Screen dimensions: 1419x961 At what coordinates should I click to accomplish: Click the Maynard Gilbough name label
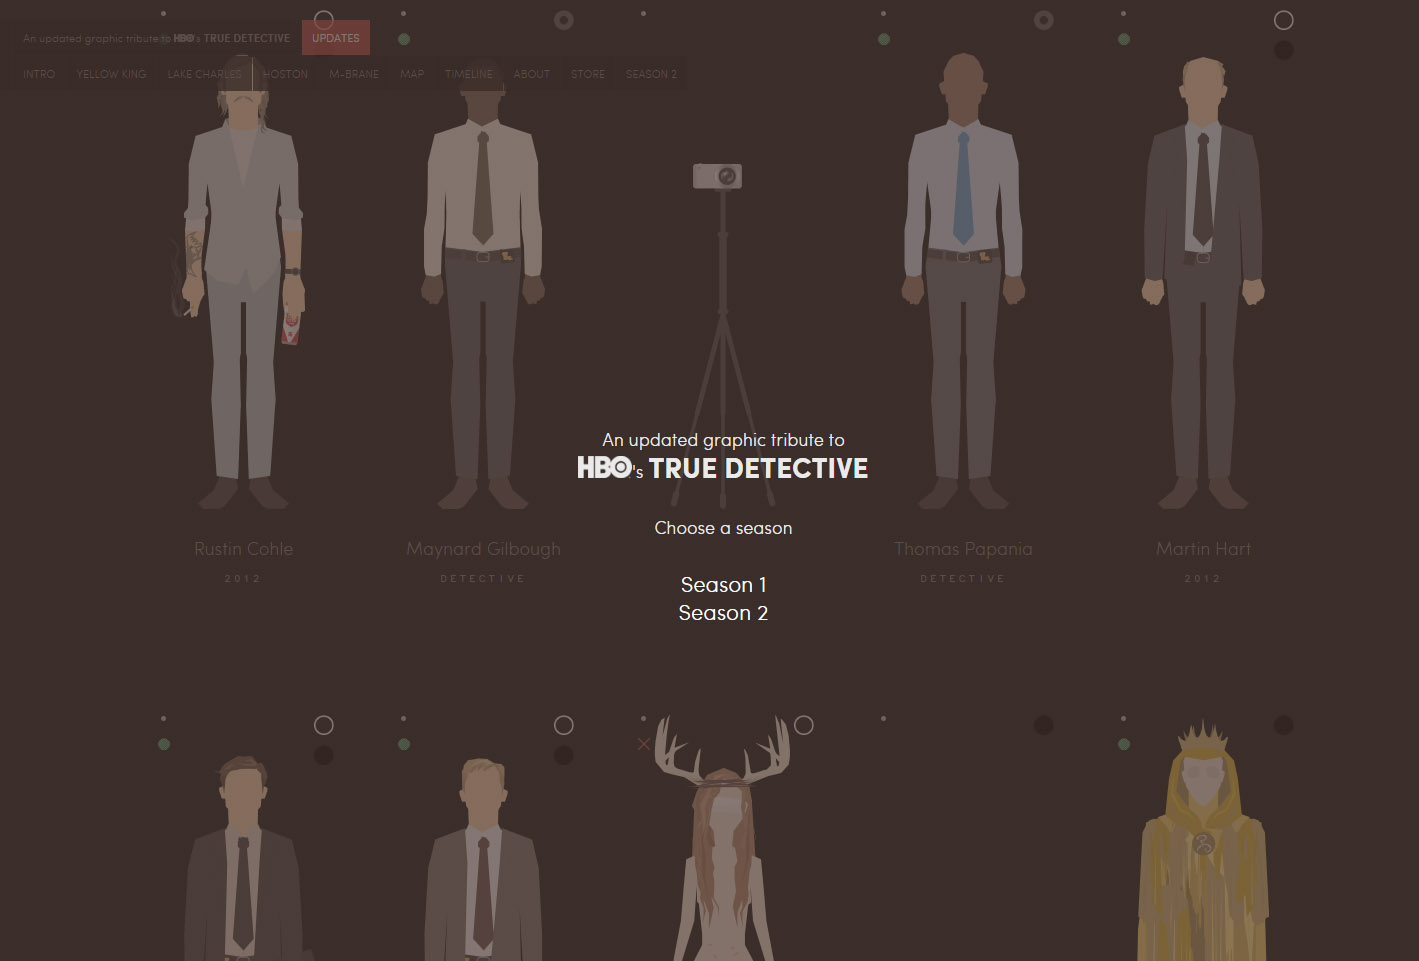click(483, 549)
